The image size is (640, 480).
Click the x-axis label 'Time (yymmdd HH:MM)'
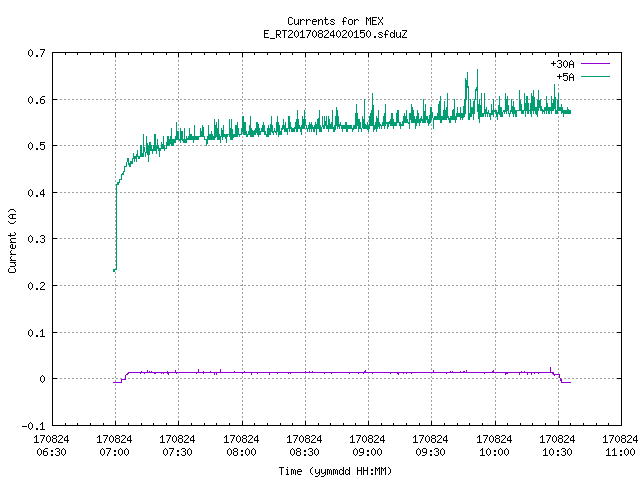tap(335, 471)
